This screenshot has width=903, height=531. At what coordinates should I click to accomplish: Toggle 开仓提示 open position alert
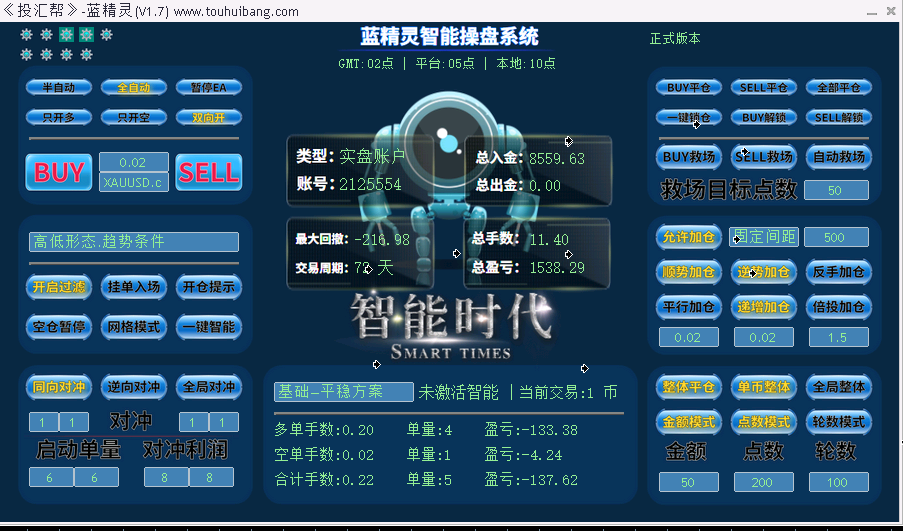pos(208,287)
